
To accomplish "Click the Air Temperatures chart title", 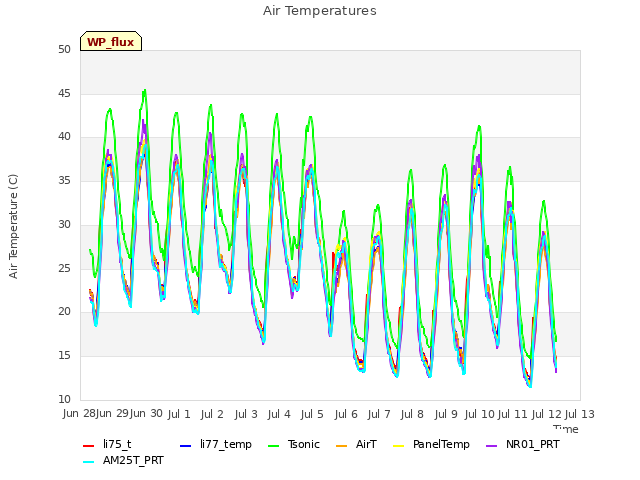I will click(320, 11).
